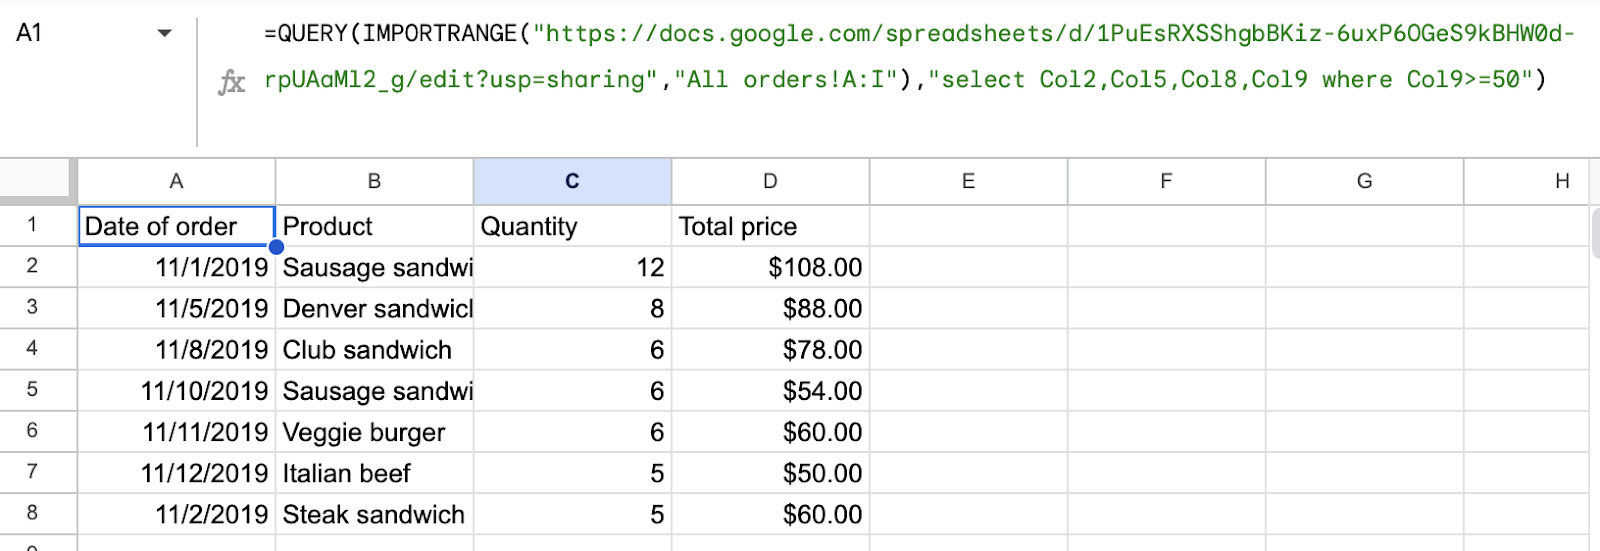
Task: Click quantity 6 in Veggie burger row
Action: tap(572, 431)
